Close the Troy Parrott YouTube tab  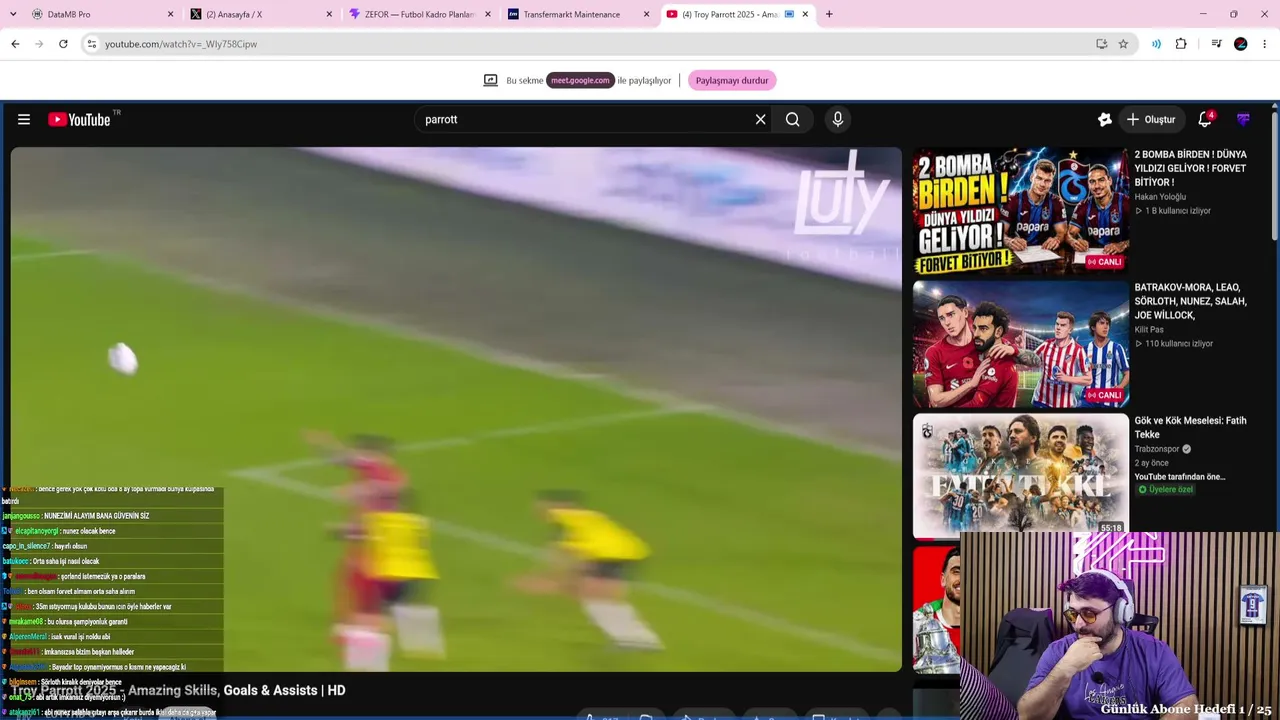click(805, 14)
